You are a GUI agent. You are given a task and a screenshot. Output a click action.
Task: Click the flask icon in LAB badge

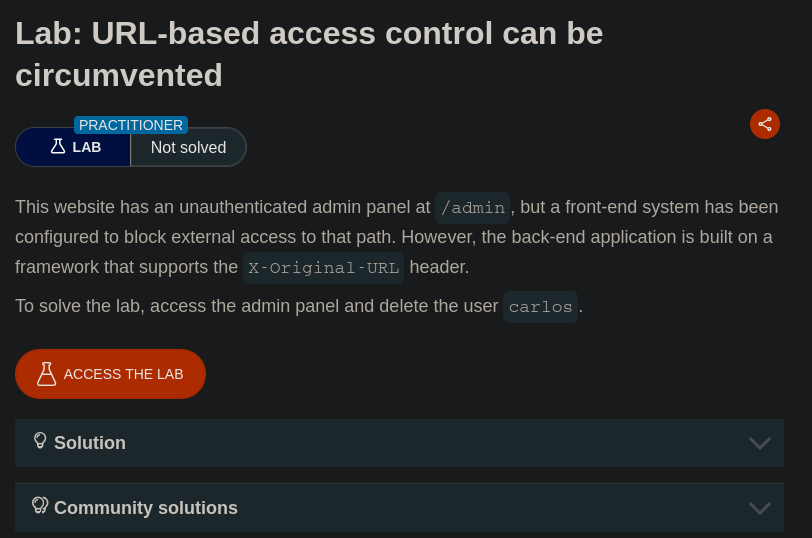58,147
